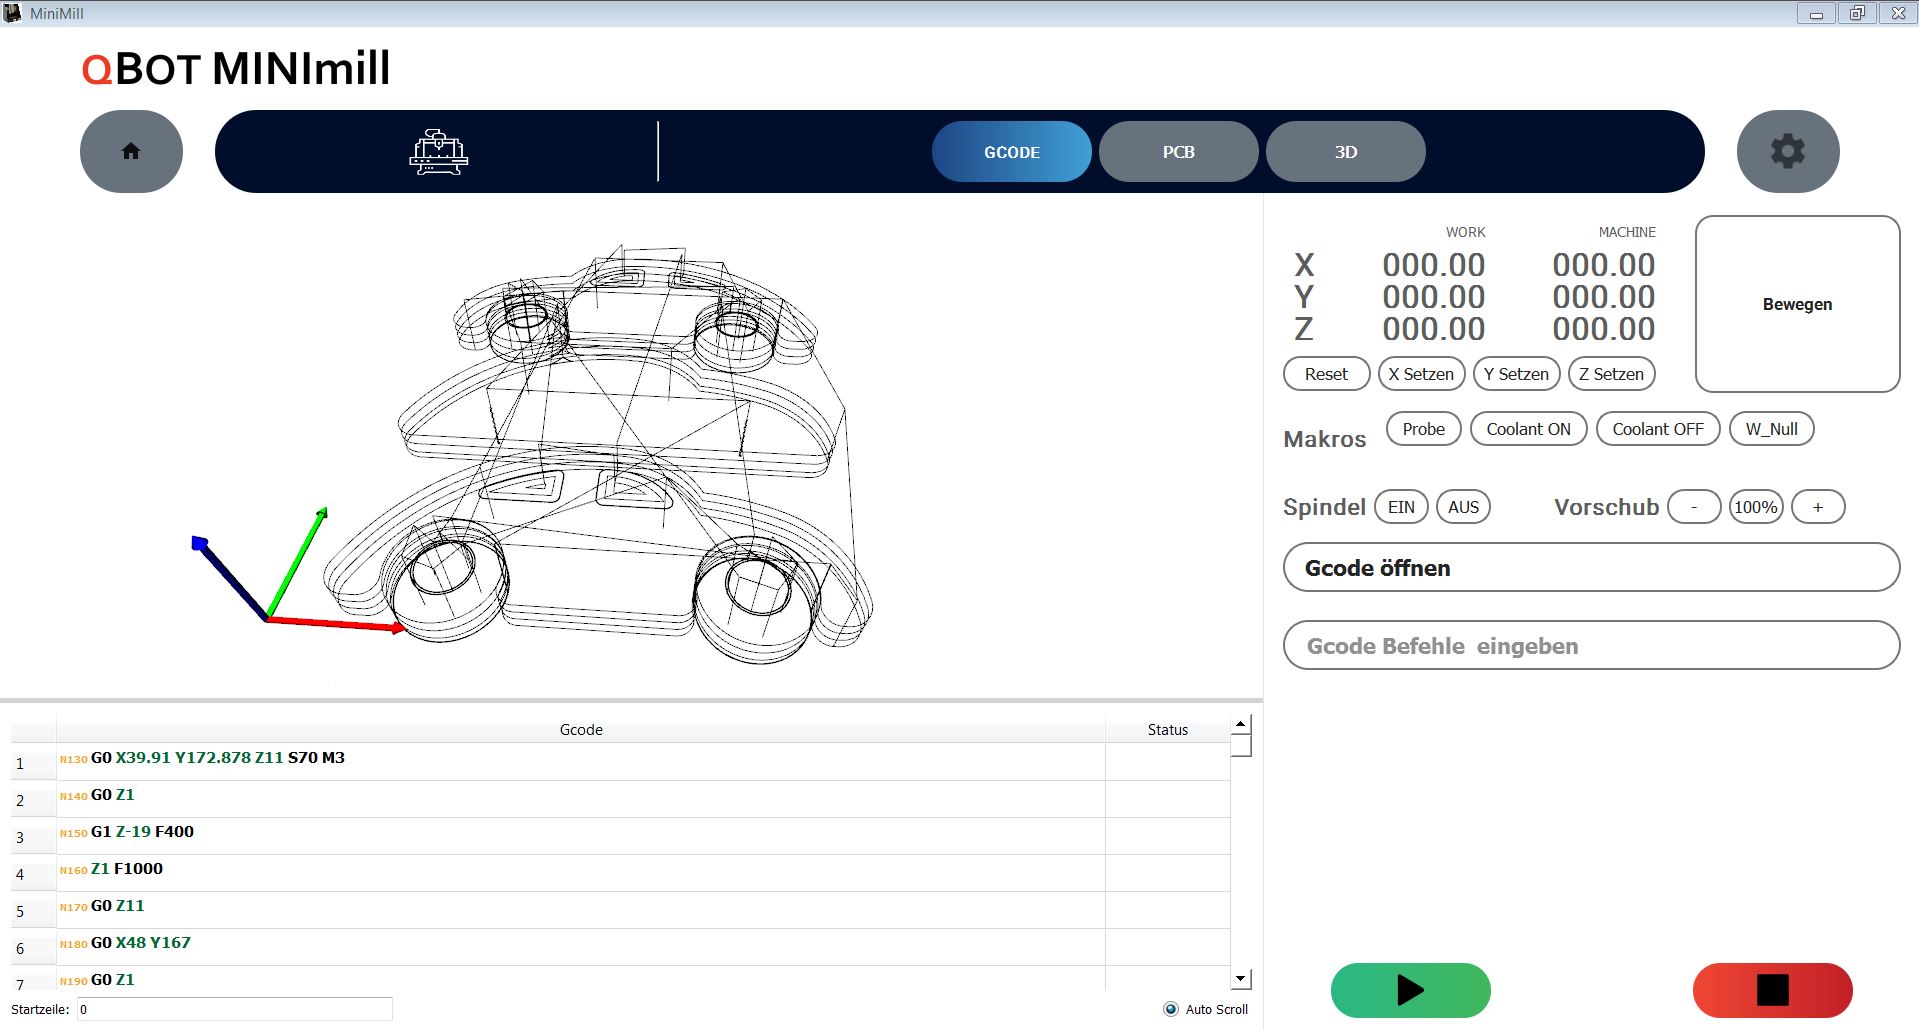Click Y Setzen button
The height and width of the screenshot is (1030, 1919).
1516,374
